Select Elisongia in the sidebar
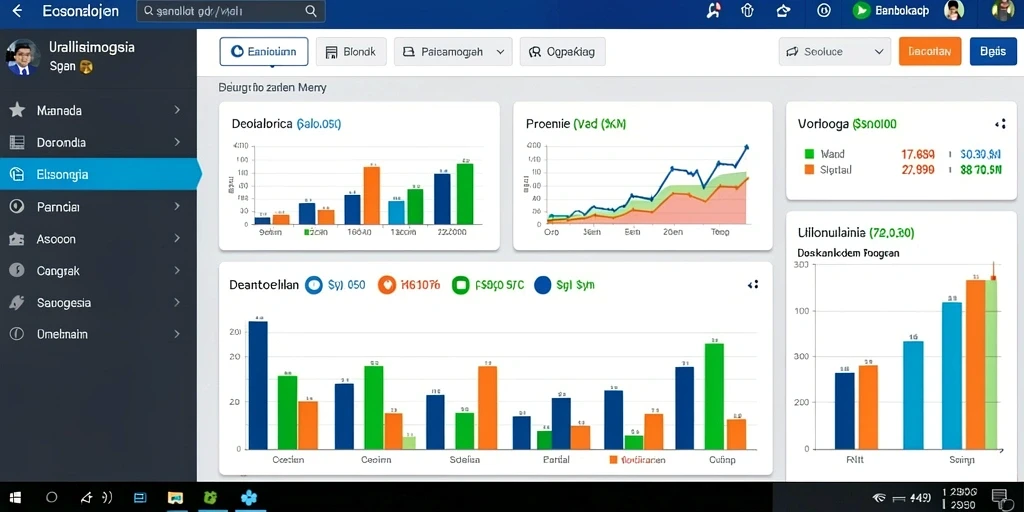 [98, 174]
